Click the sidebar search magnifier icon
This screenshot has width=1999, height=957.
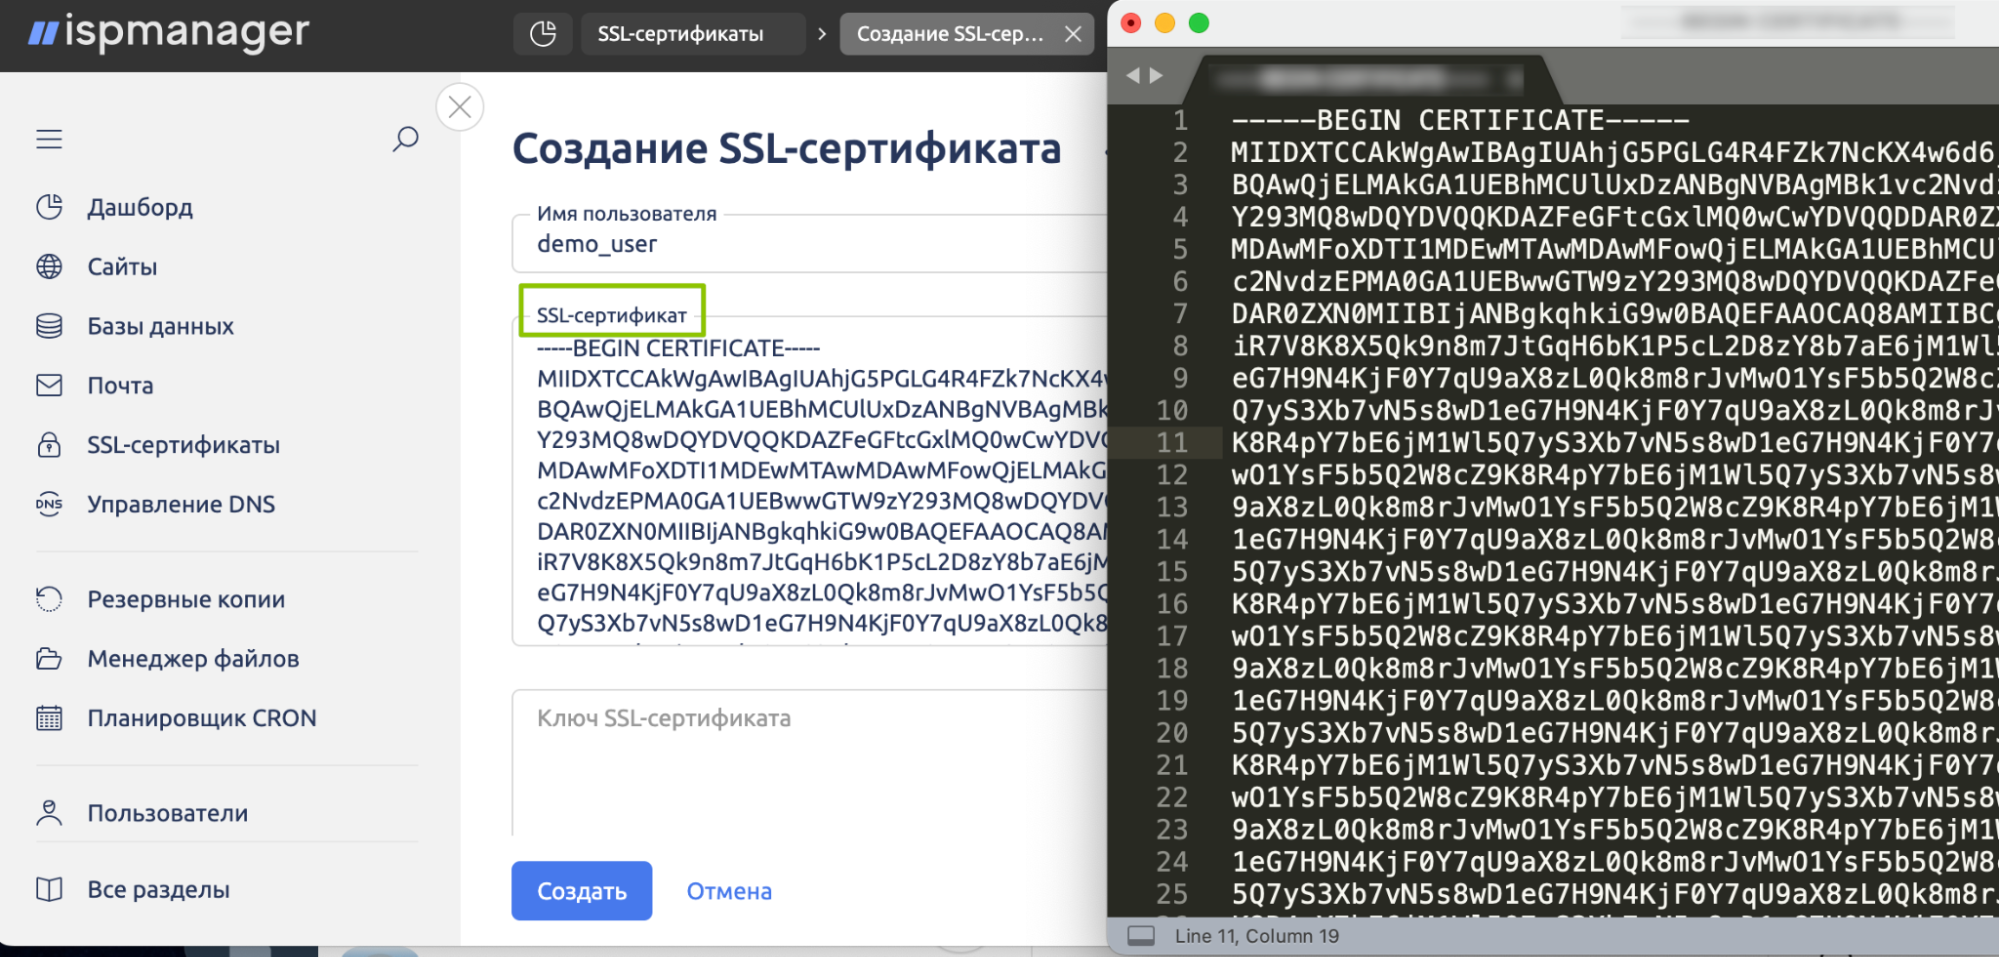pos(405,139)
